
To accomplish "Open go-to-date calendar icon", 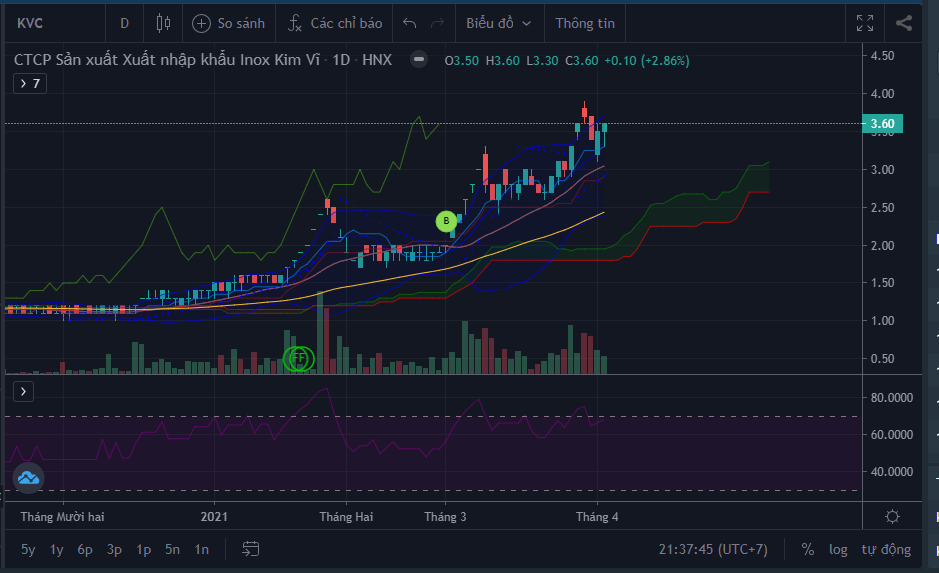I will coord(251,549).
